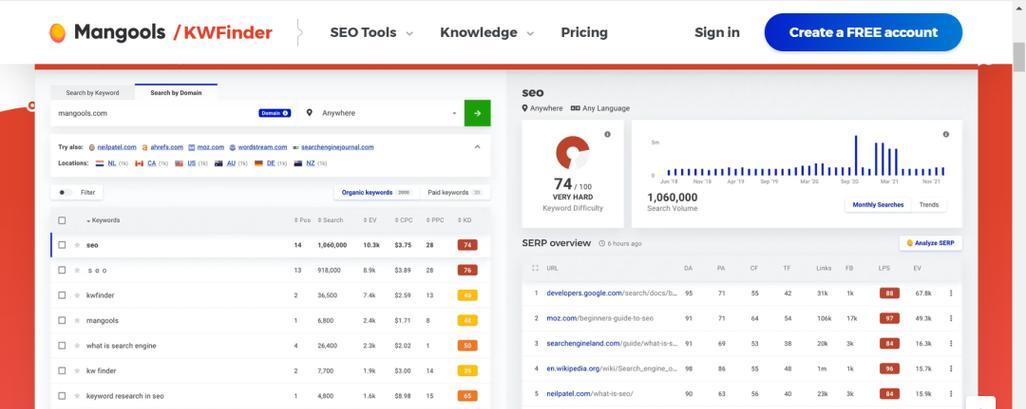Viewport: 1026px width, 409px height.
Task: Check the 'mangools' row checkbox
Action: tap(62, 321)
